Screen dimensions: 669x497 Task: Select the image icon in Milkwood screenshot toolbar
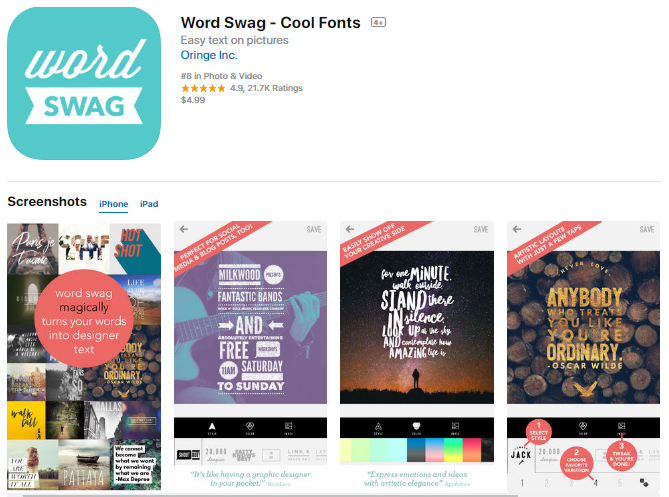pos(288,427)
